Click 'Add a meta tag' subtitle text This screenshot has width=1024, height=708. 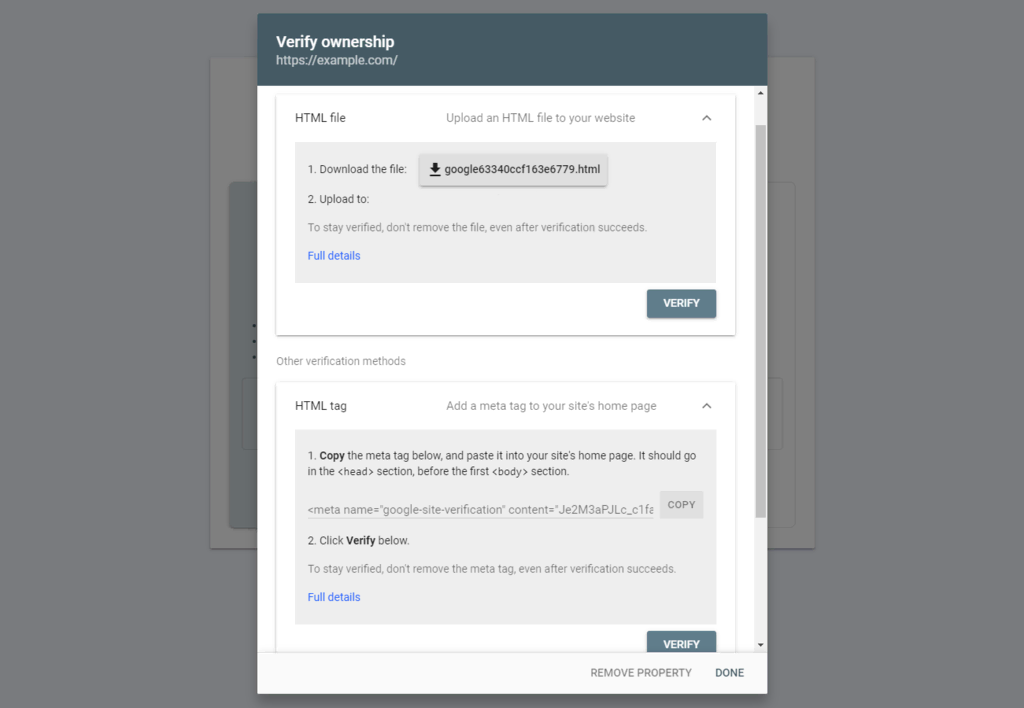tap(551, 406)
